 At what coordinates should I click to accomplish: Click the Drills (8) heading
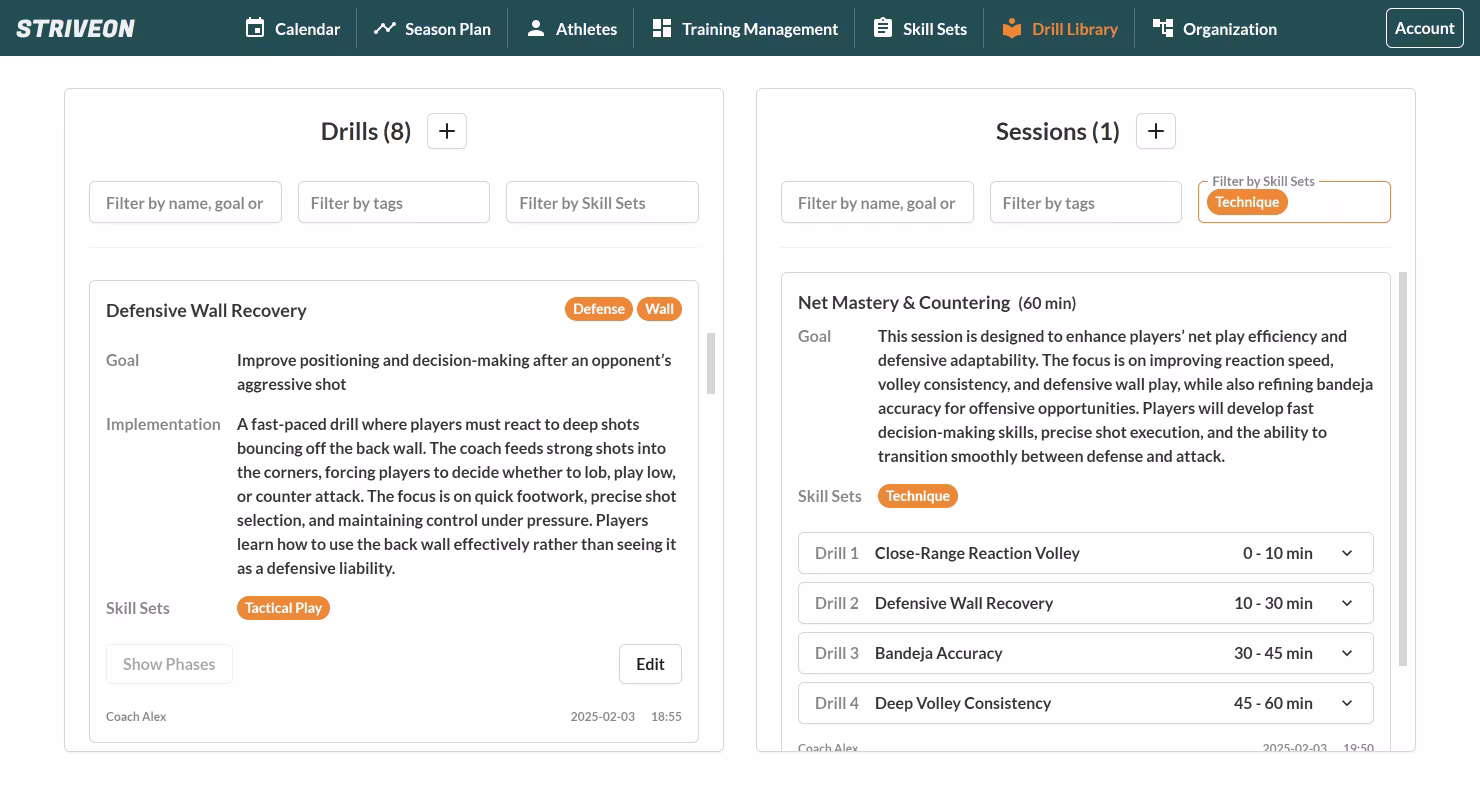tap(366, 131)
